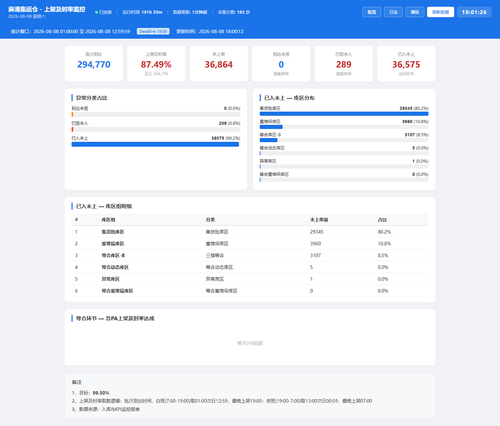Click the 191h 35m runtime value

pos(152,12)
